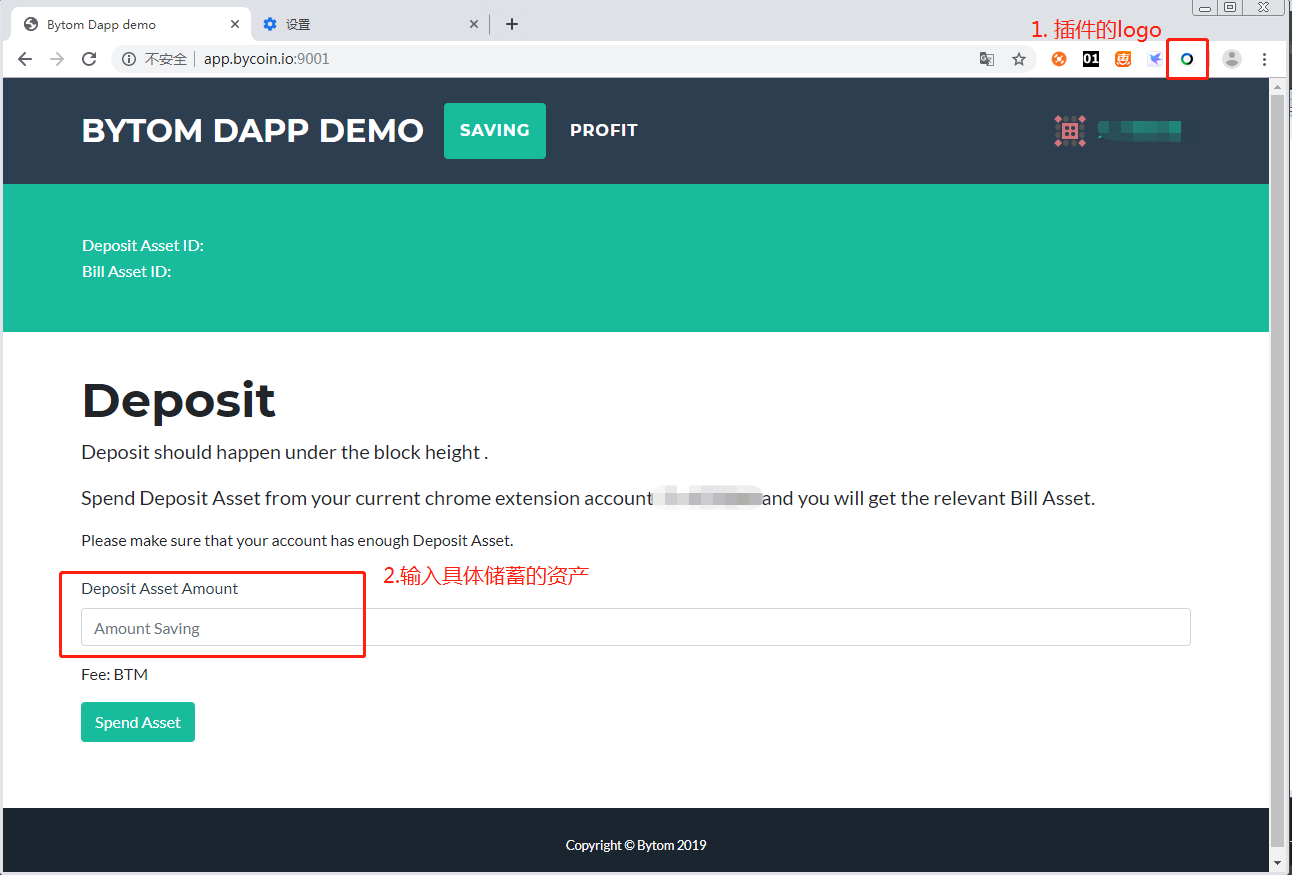
Task: Close the 设置 tab
Action: tap(474, 24)
